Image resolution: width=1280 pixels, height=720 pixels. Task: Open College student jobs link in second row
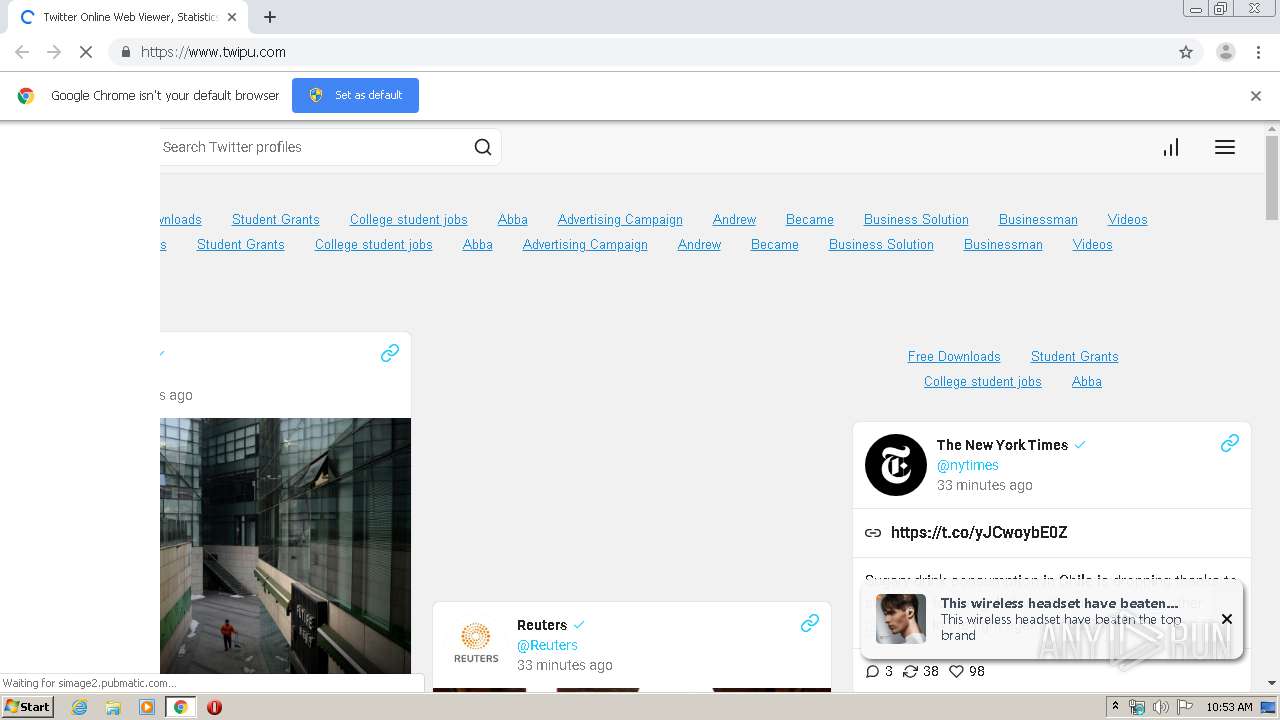[x=374, y=244]
